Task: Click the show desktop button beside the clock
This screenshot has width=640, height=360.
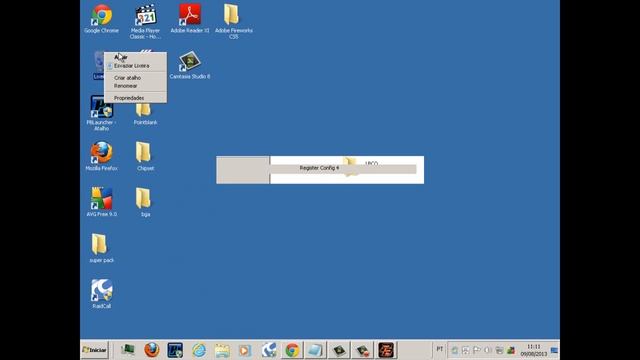Action: [554, 350]
